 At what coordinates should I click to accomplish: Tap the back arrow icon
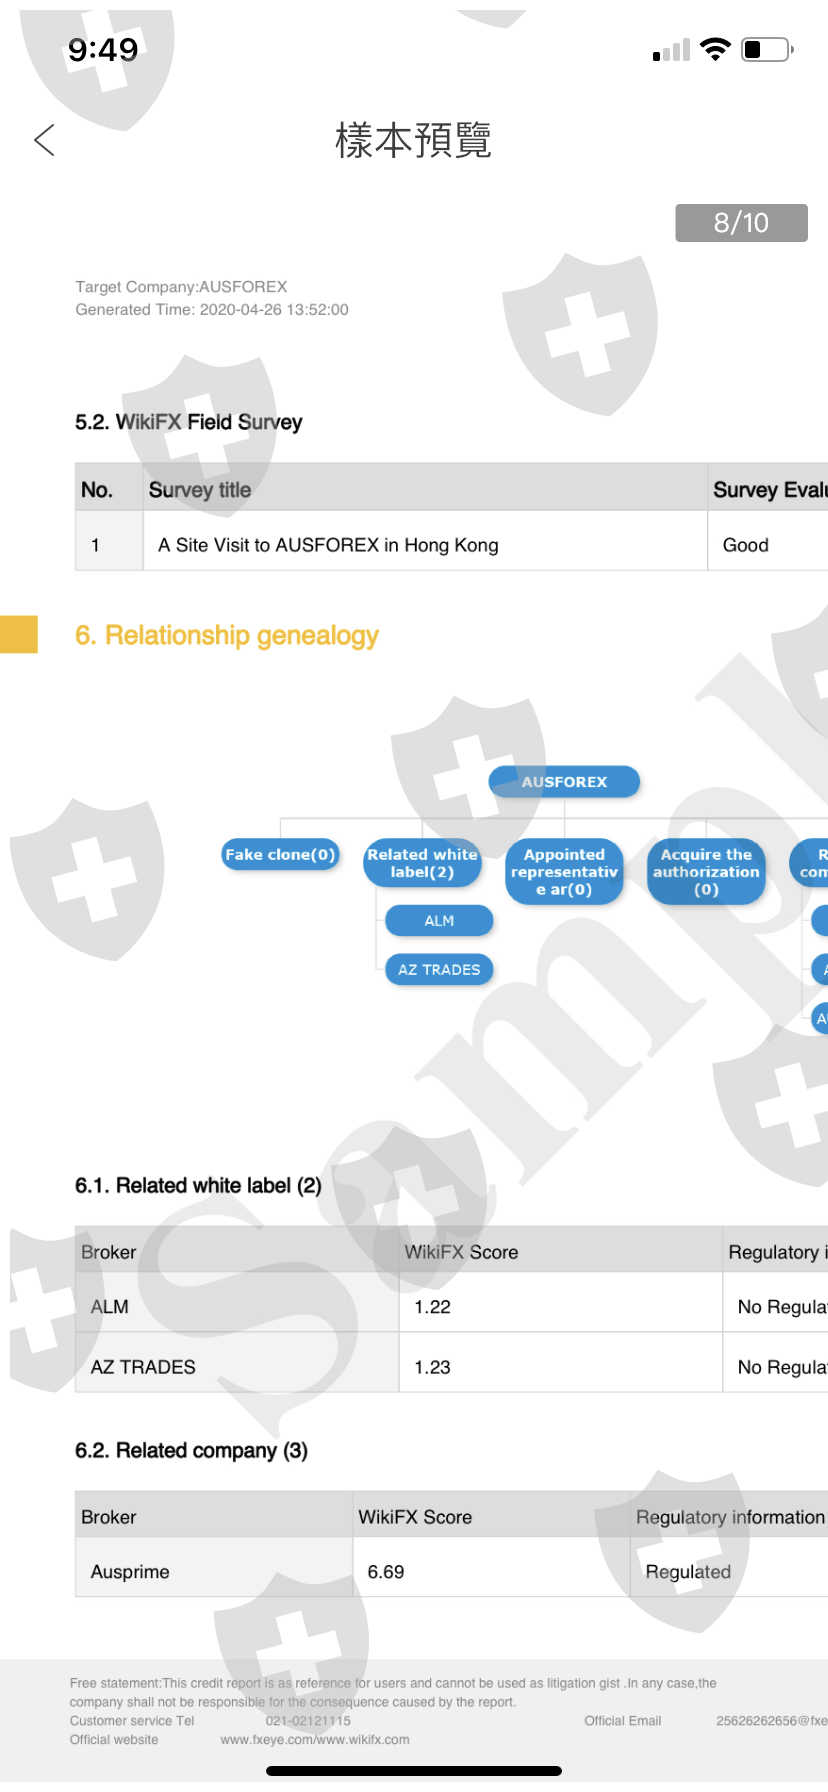tap(44, 140)
